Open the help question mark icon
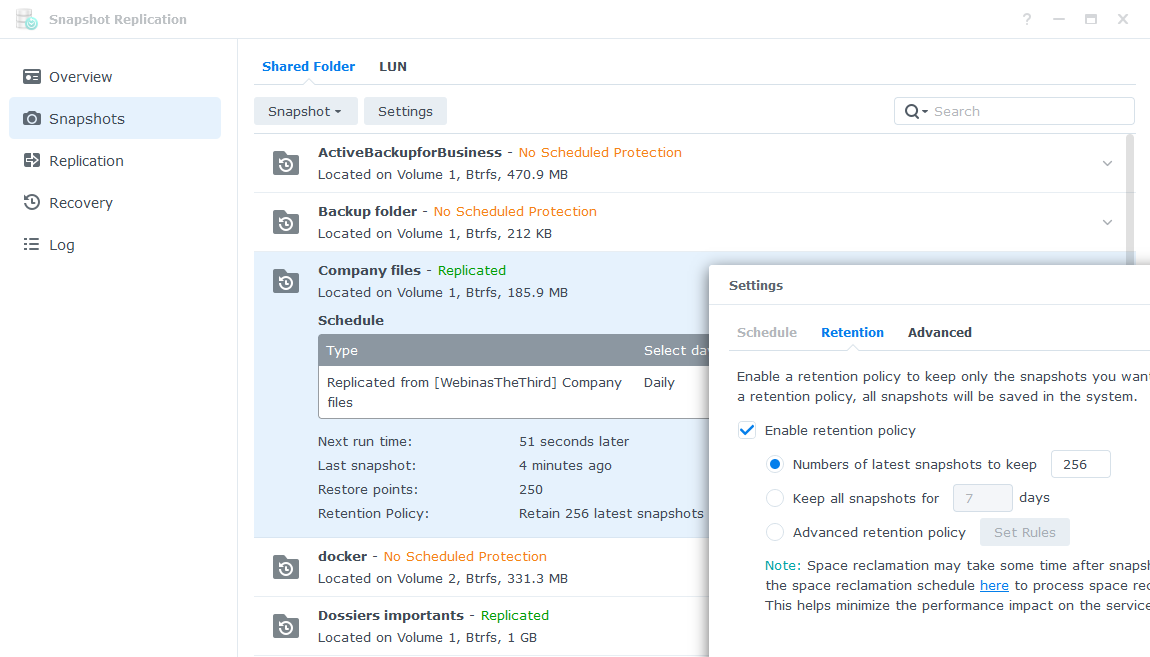 pos(1027,19)
